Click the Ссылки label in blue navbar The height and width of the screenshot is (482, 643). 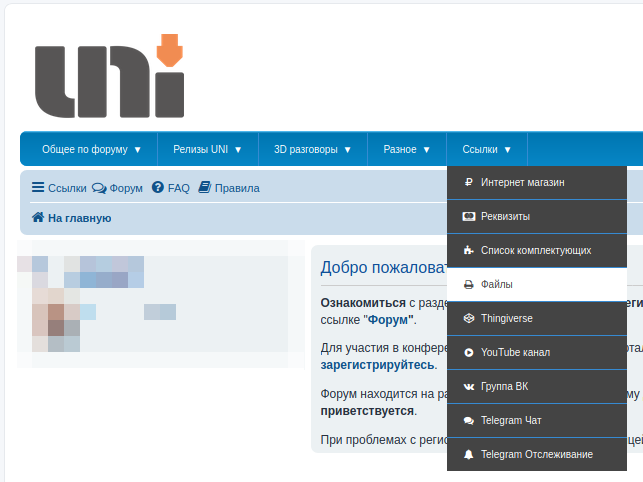pyautogui.click(x=480, y=149)
